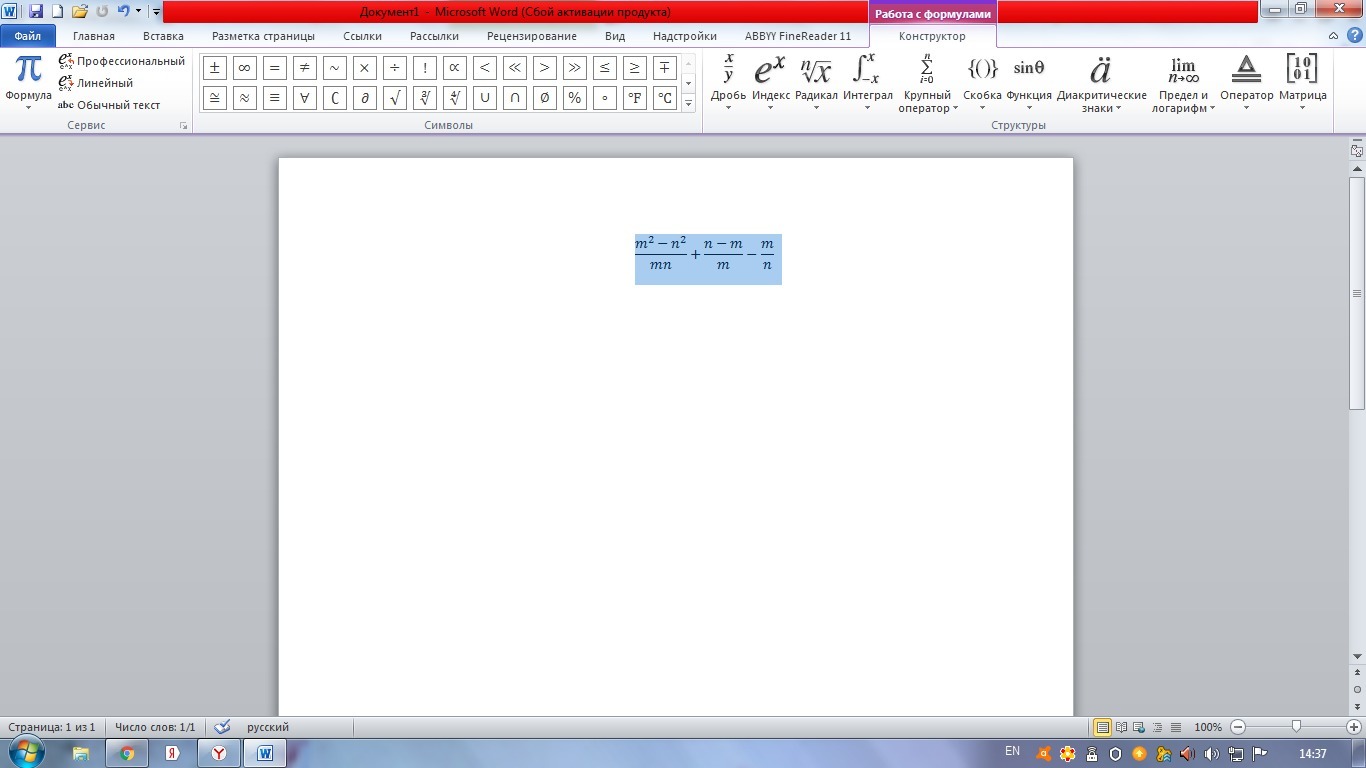Viewport: 1366px width, 768px height.
Task: Select Draft view in status bar
Action: click(1176, 727)
